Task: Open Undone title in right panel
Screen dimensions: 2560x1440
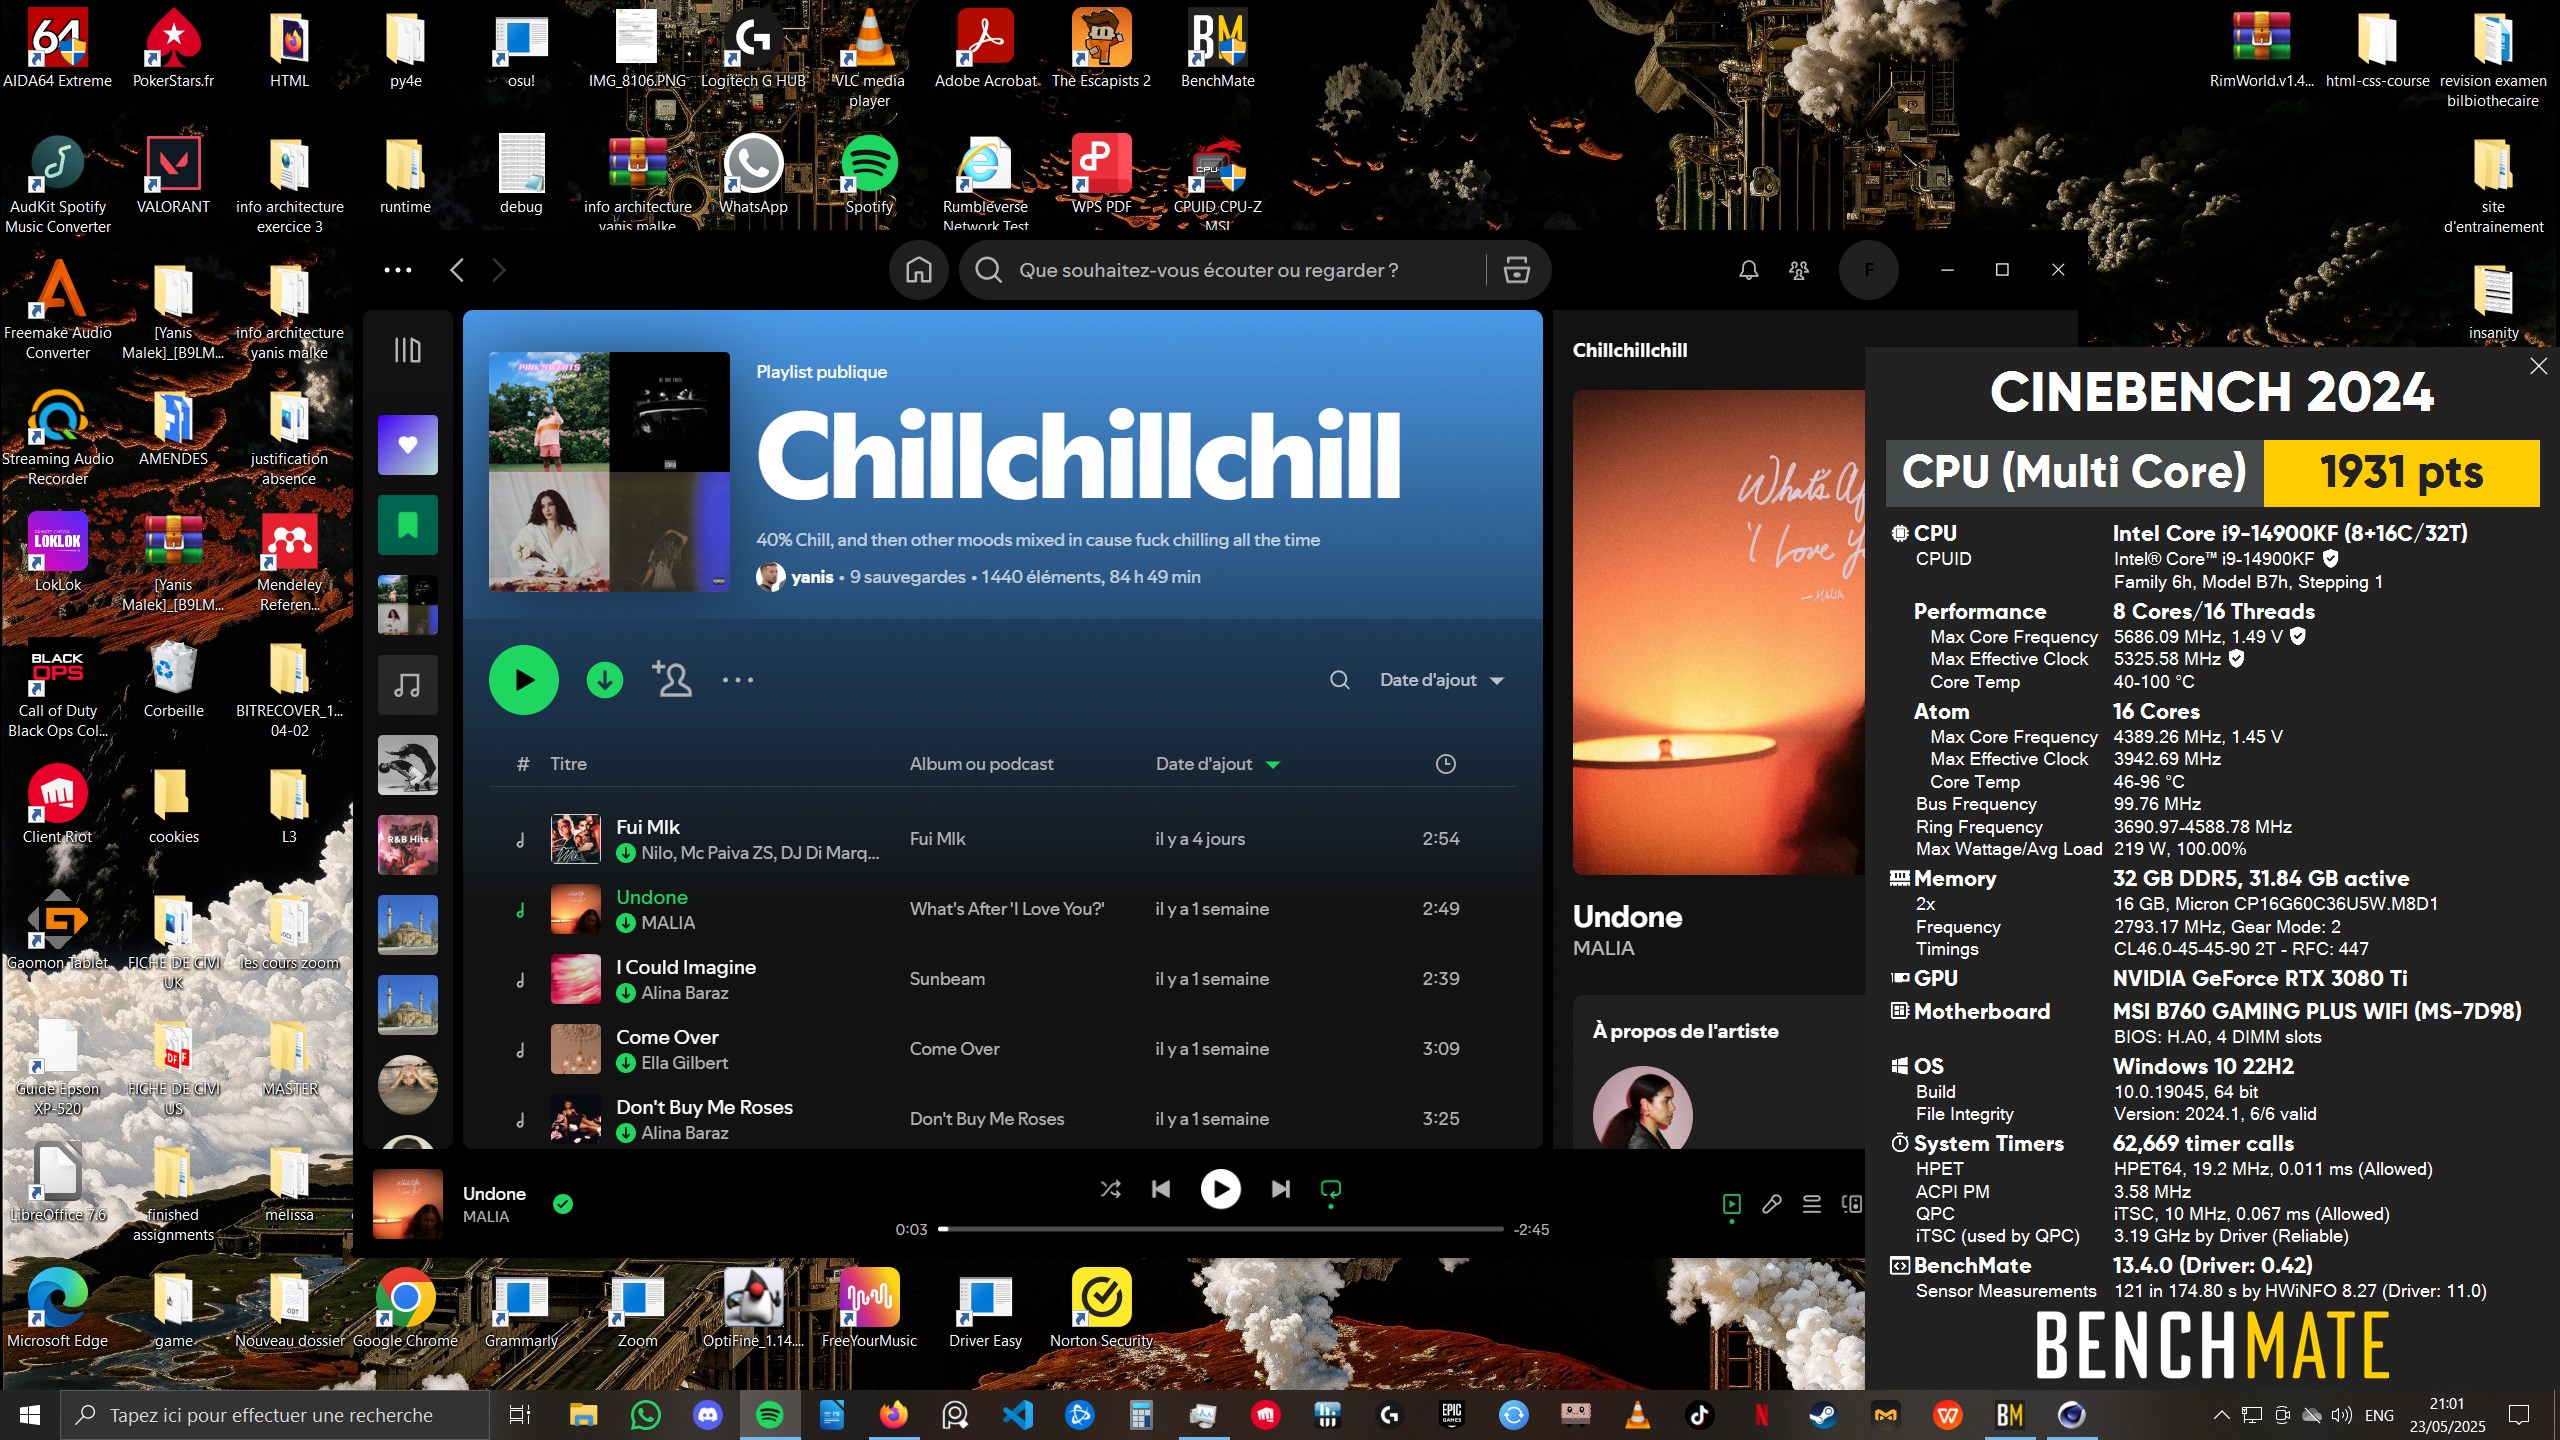Action: click(x=1627, y=917)
